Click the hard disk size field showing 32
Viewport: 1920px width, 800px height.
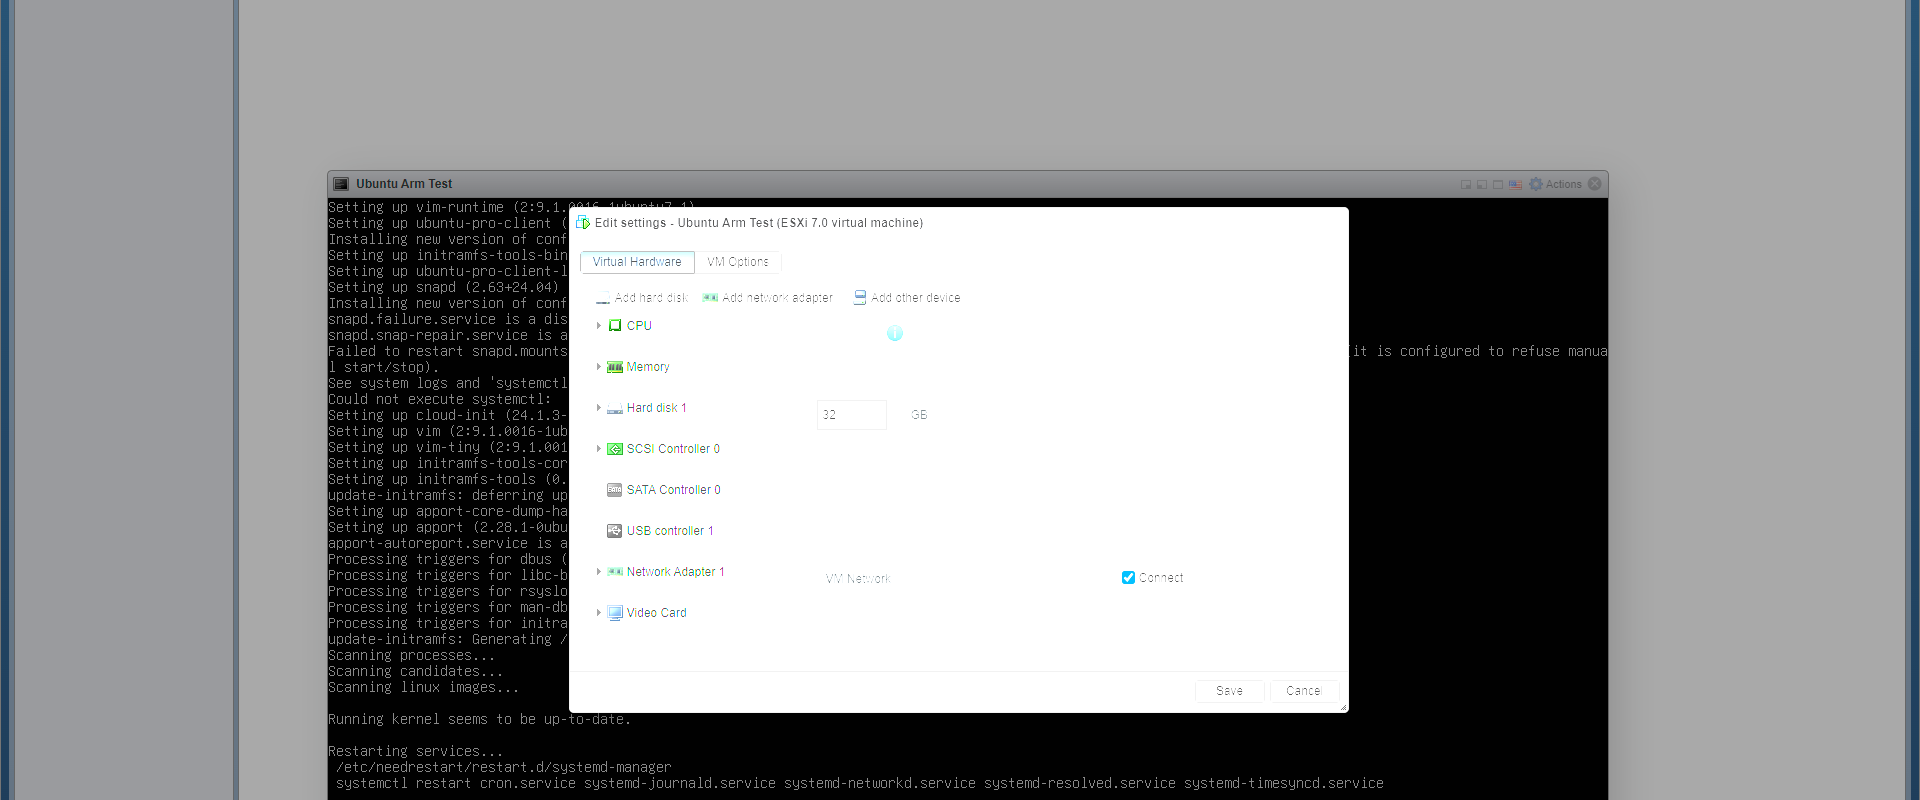(x=852, y=415)
